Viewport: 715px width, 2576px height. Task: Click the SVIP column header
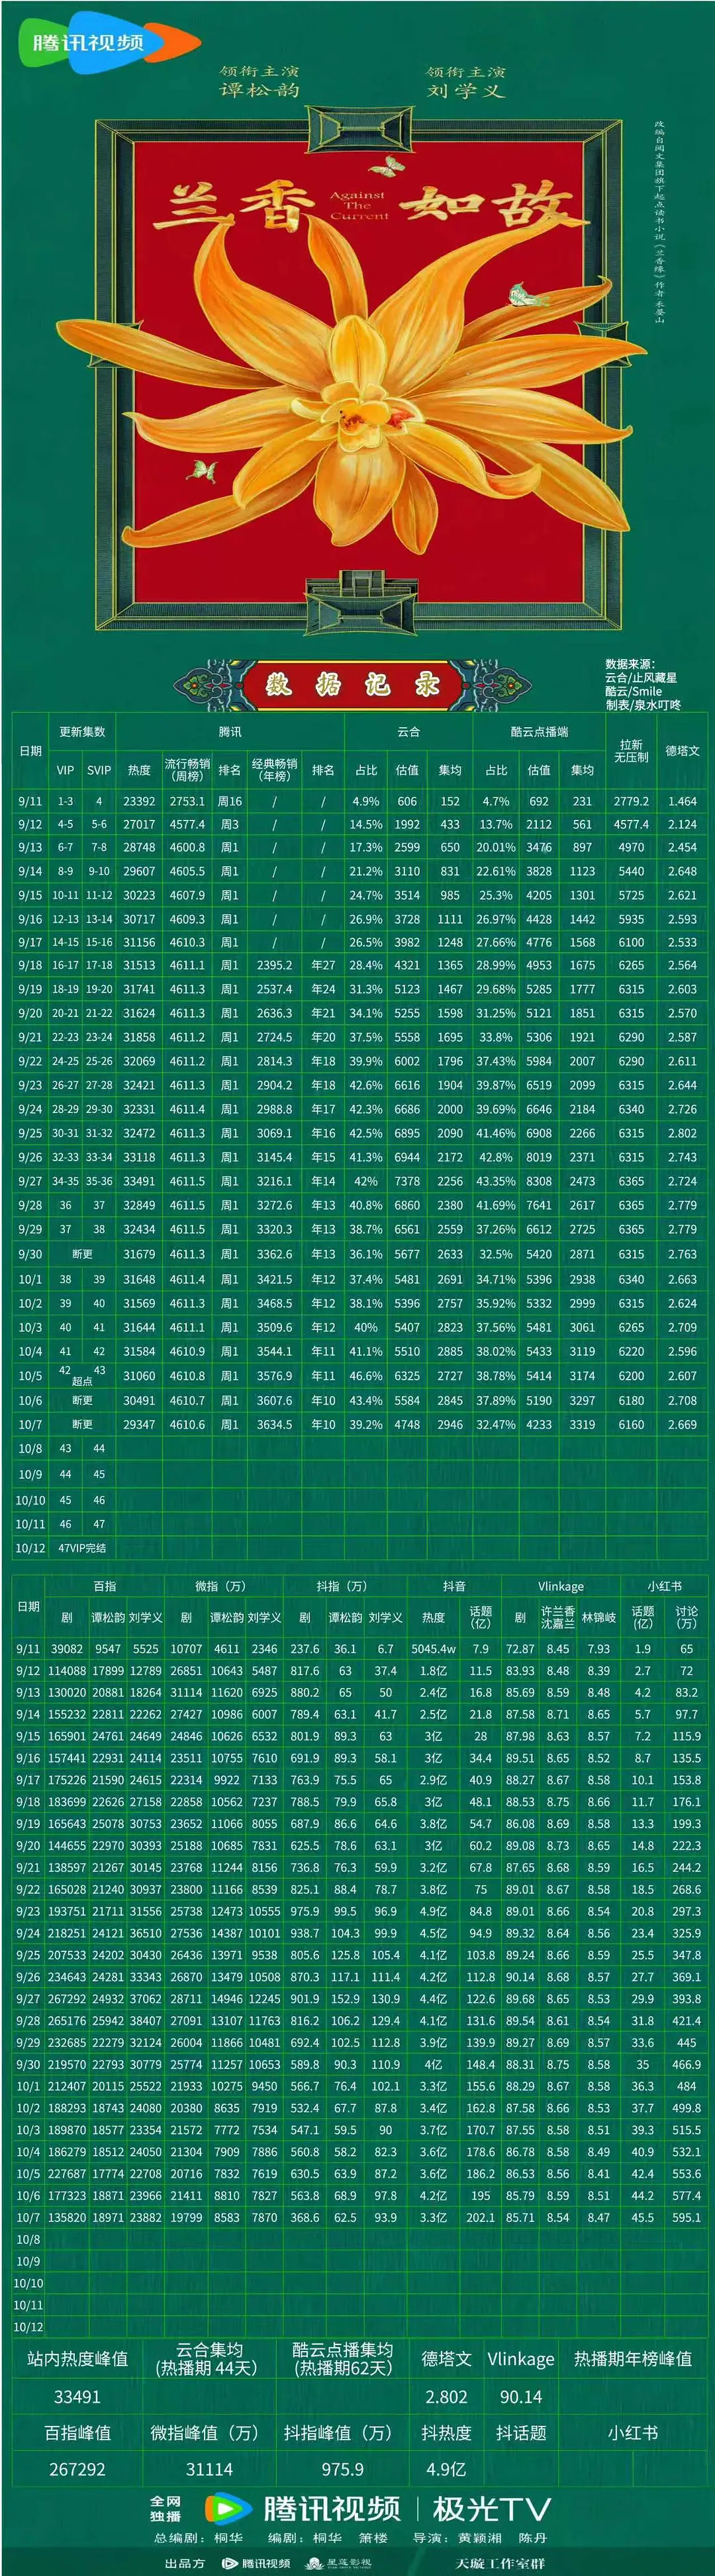[x=99, y=770]
